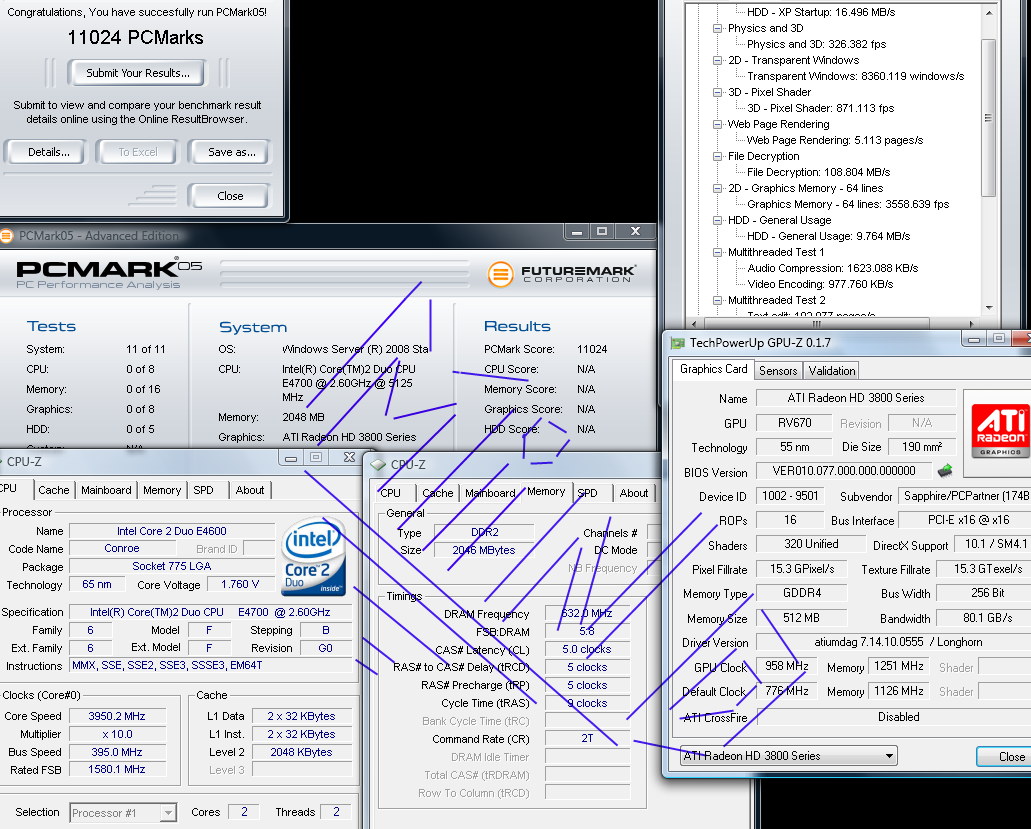This screenshot has width=1031, height=829.
Task: Maximize the PCMark05 Advanced Edition window
Action: pos(602,231)
